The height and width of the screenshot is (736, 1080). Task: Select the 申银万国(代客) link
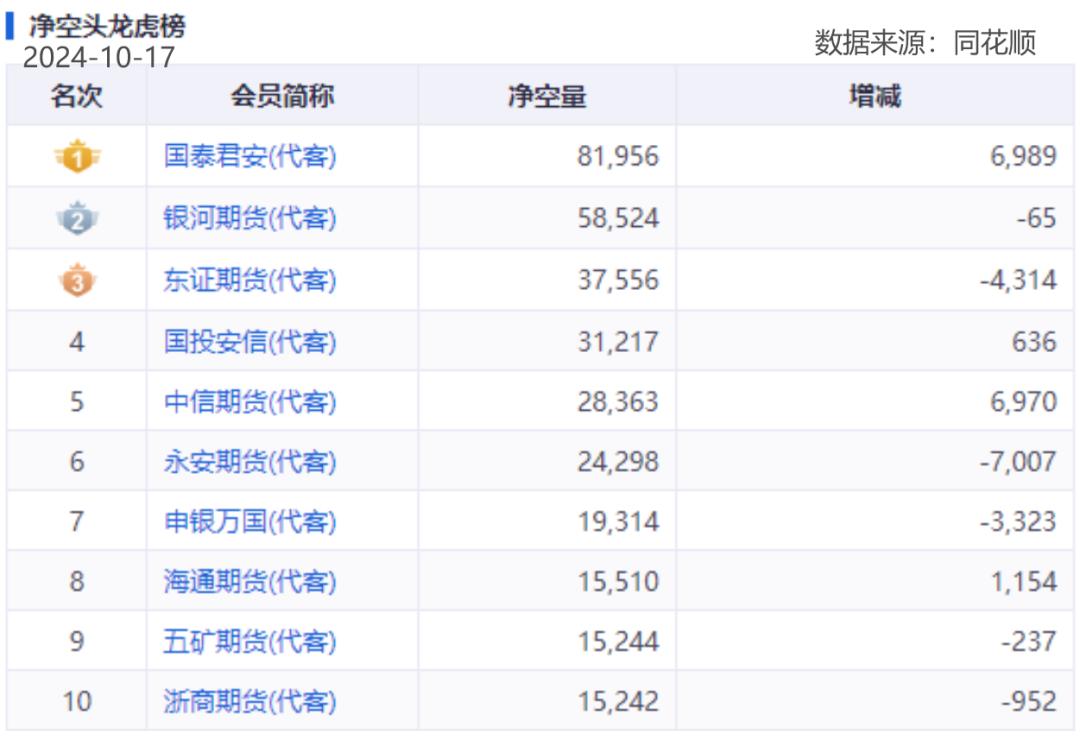point(250,522)
